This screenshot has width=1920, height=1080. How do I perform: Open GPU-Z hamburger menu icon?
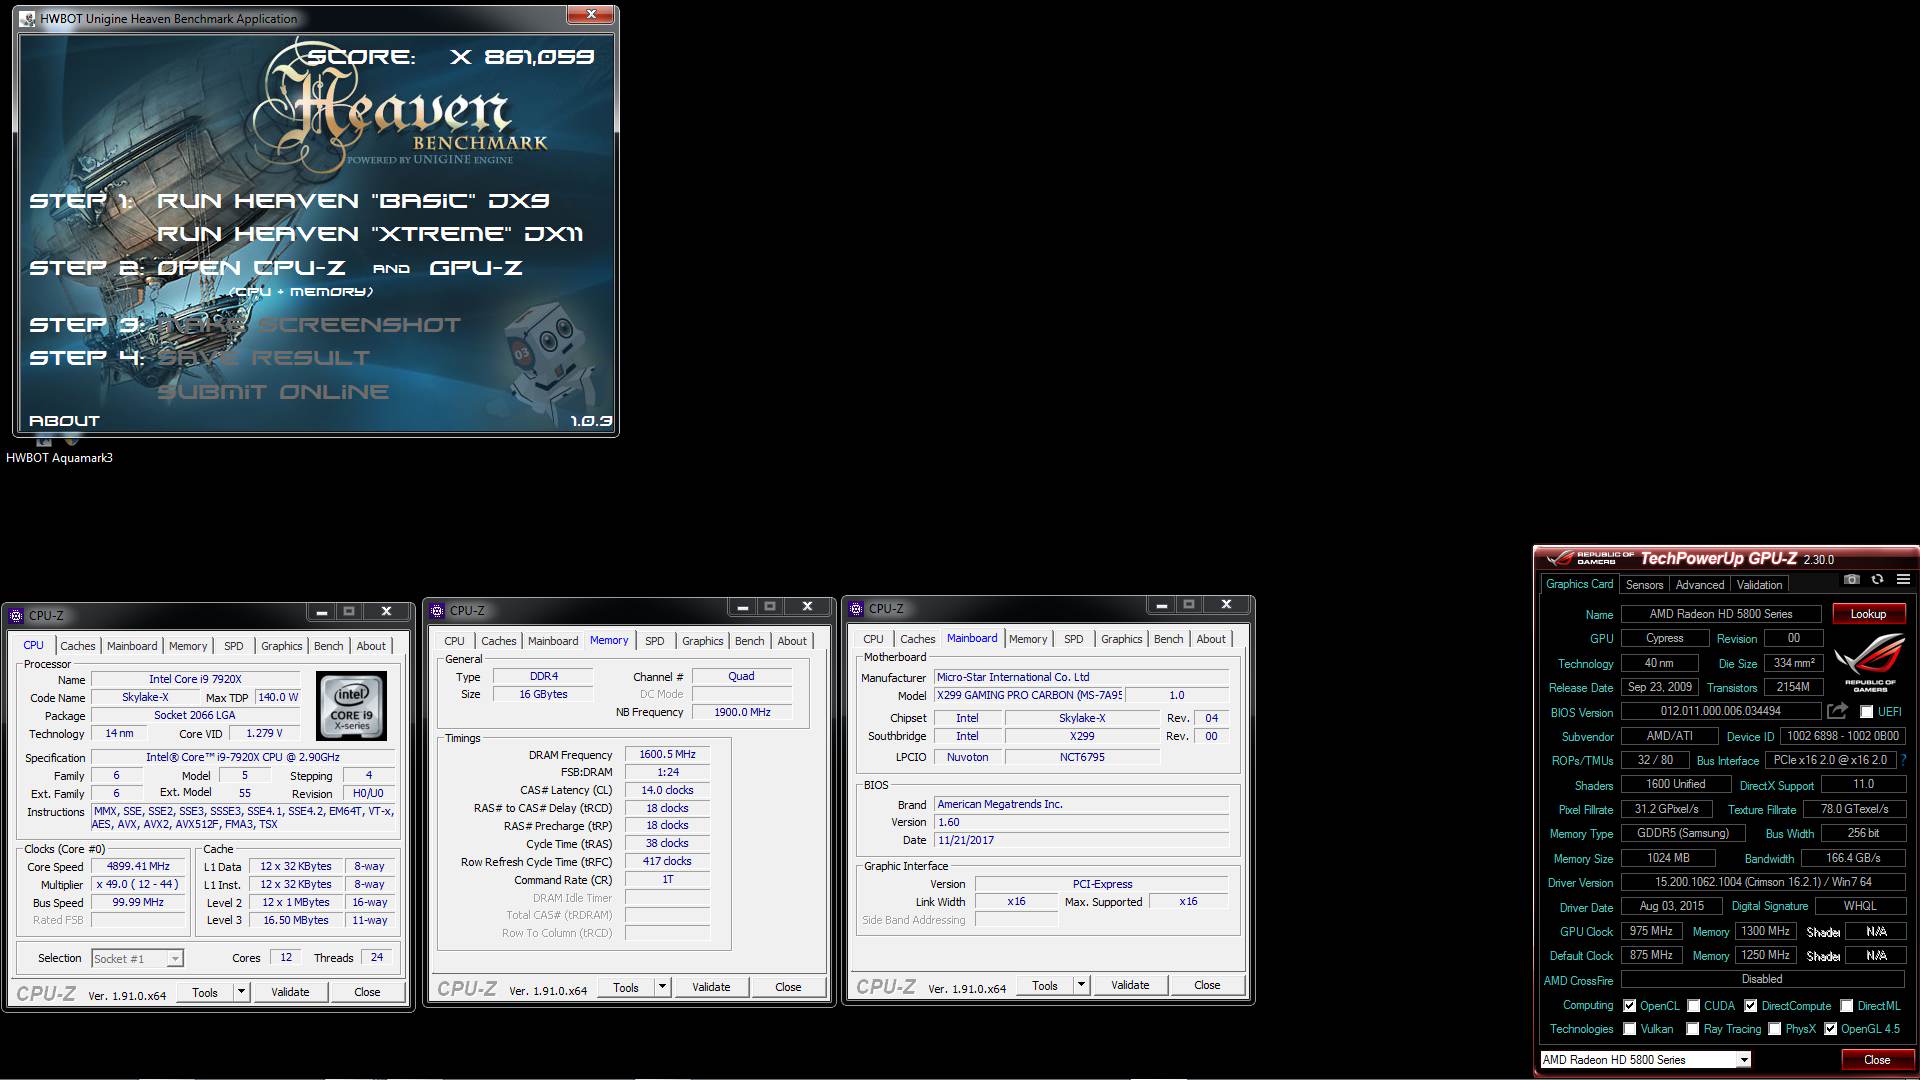coord(1903,579)
